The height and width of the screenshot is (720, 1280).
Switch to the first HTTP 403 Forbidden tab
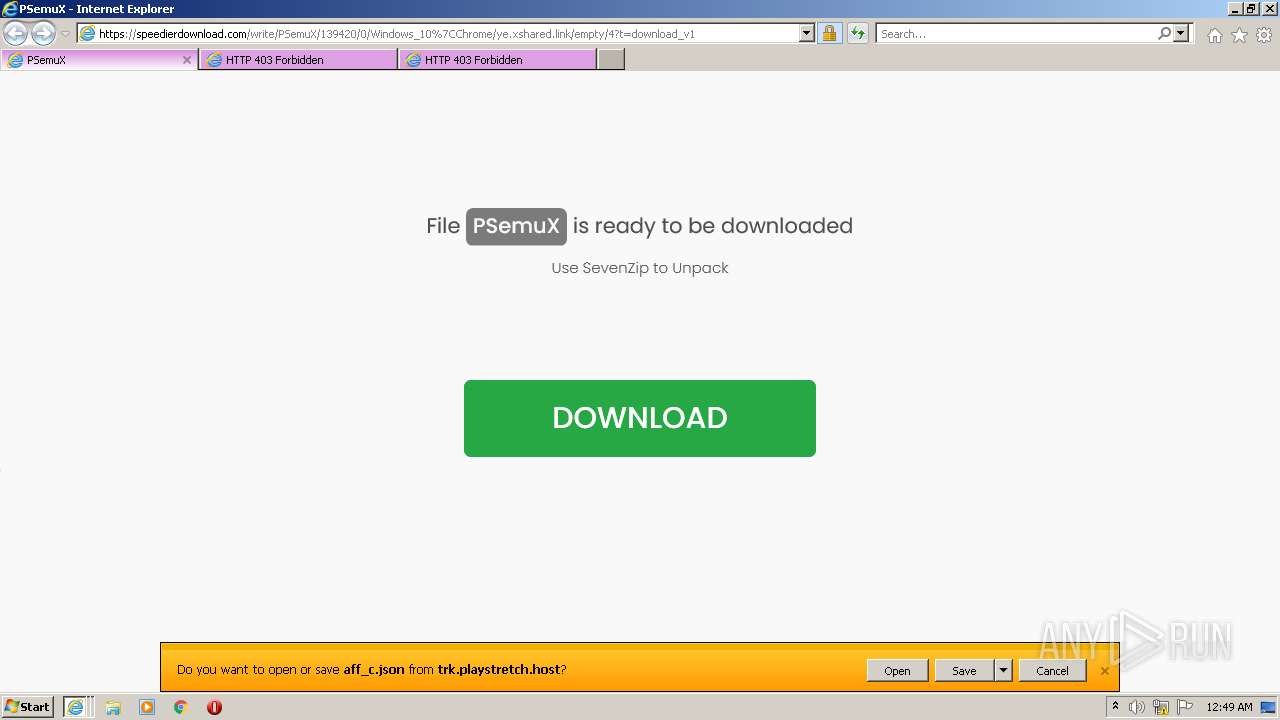pos(298,60)
